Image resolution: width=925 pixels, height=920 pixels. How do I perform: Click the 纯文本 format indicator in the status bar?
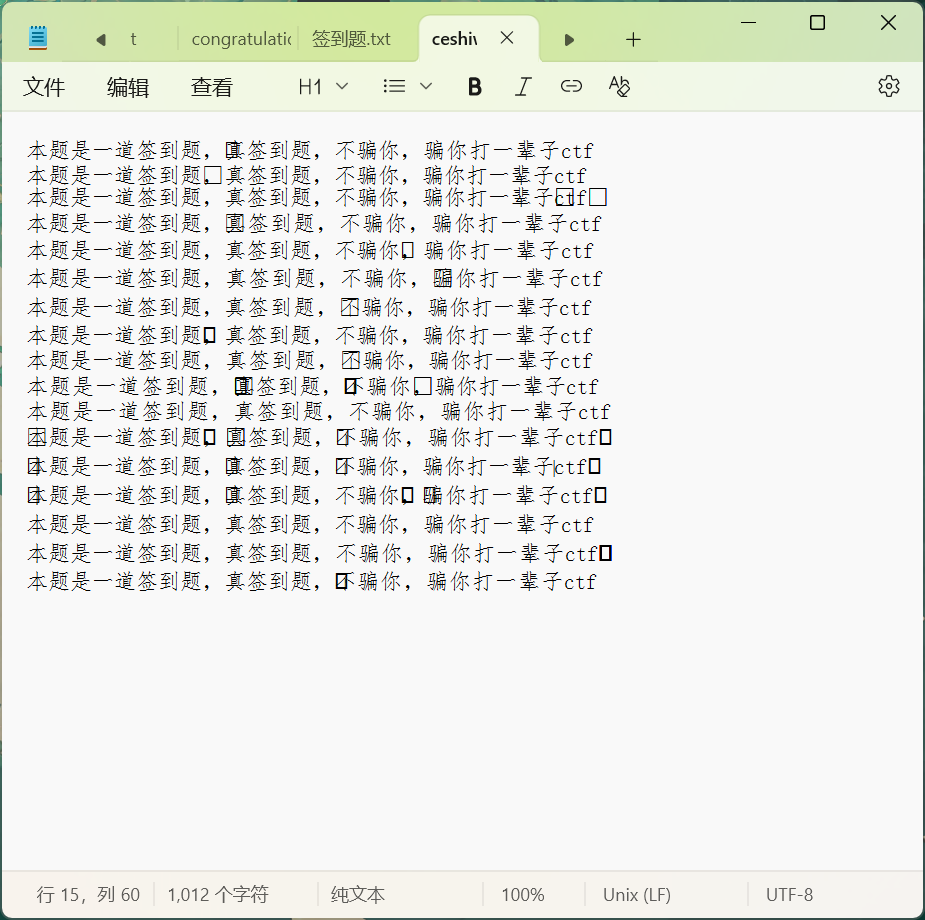click(358, 895)
